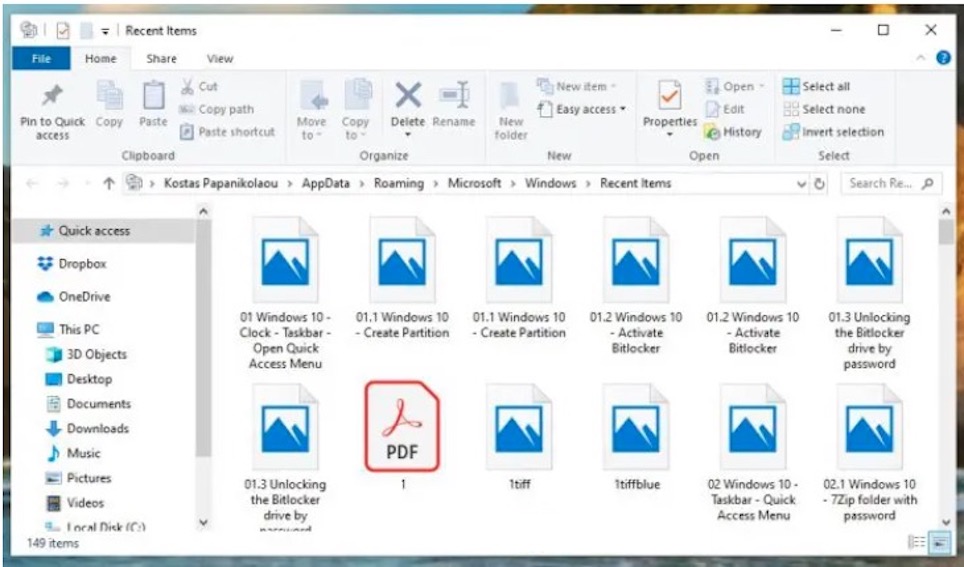964x567 pixels.
Task: Switch to large icons view in status bar
Action: coord(939,542)
